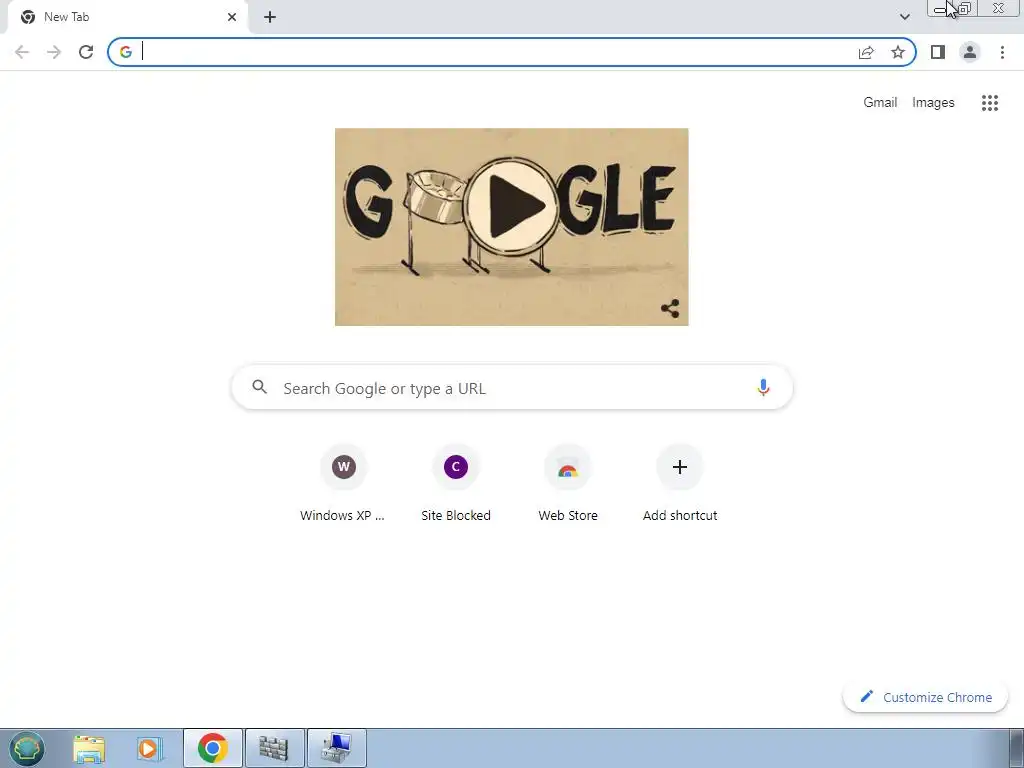Select the New Tab tab
The width and height of the screenshot is (1024, 768).
pos(127,17)
